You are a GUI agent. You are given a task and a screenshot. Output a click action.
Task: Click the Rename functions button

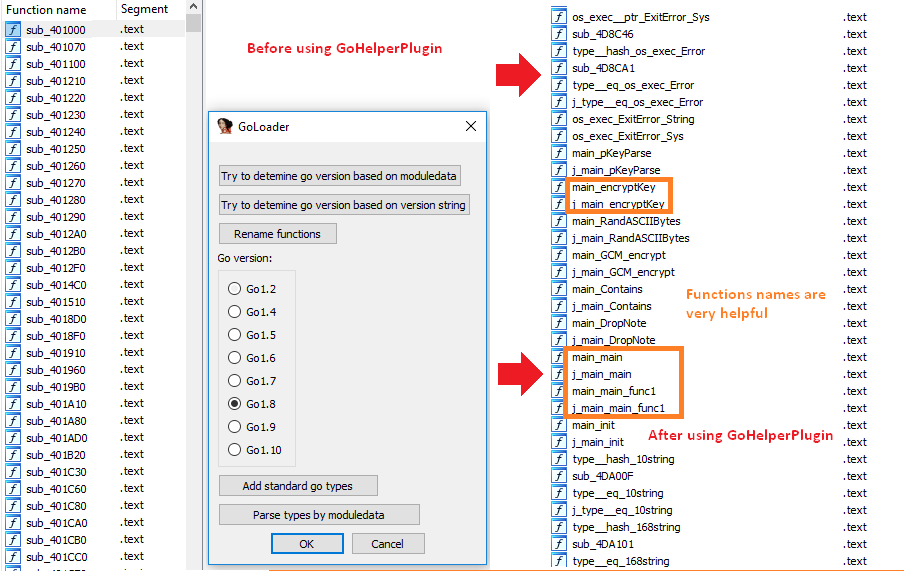tap(277, 234)
